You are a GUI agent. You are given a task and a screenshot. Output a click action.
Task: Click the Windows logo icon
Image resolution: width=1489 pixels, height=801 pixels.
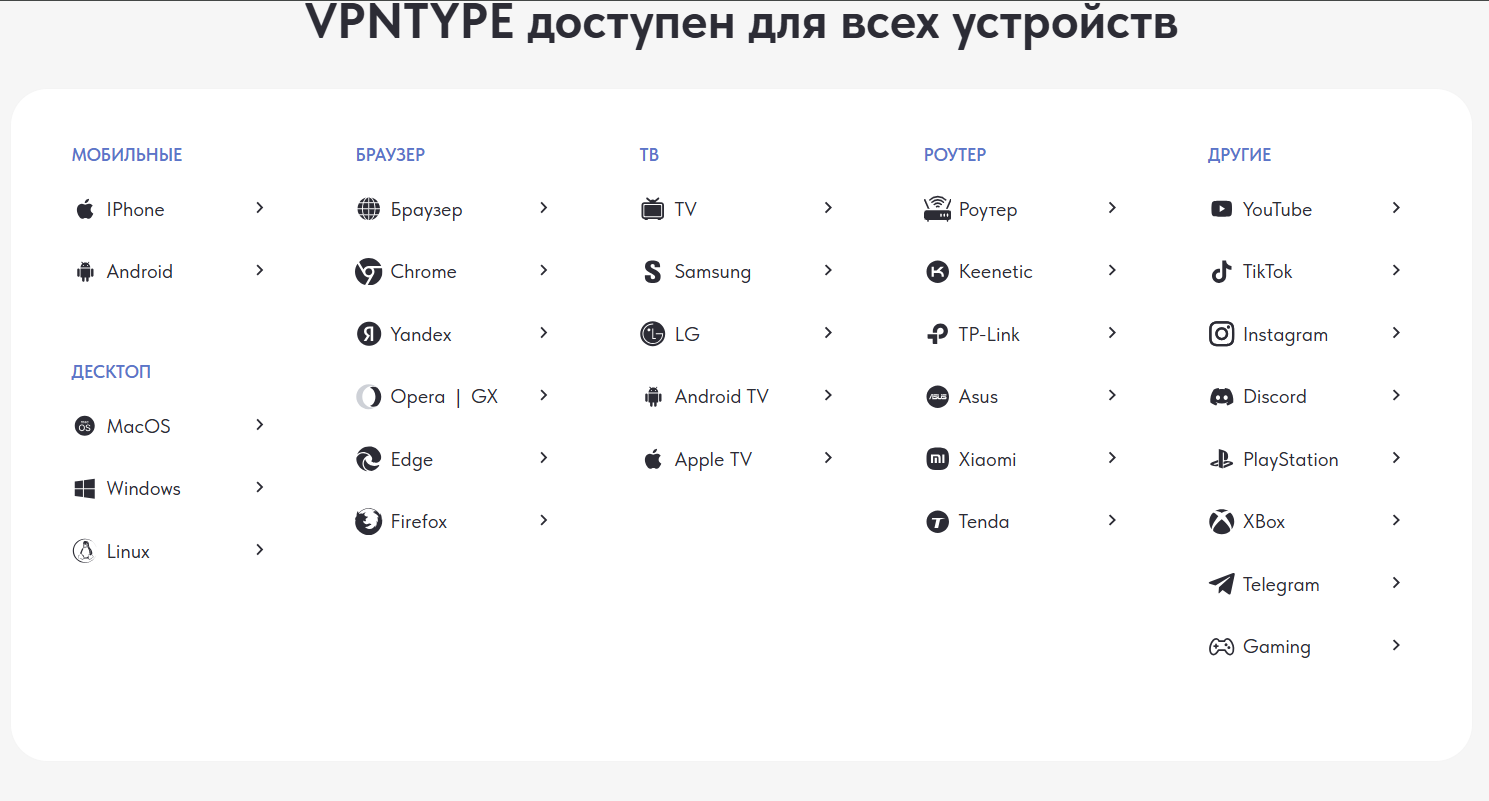(85, 489)
